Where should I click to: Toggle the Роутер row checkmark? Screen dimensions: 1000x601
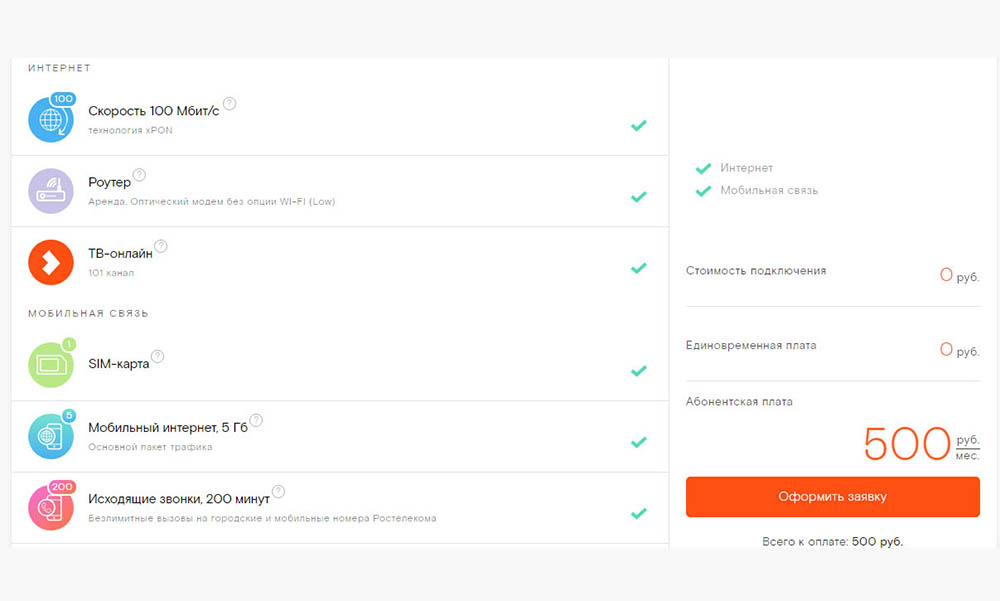(639, 197)
